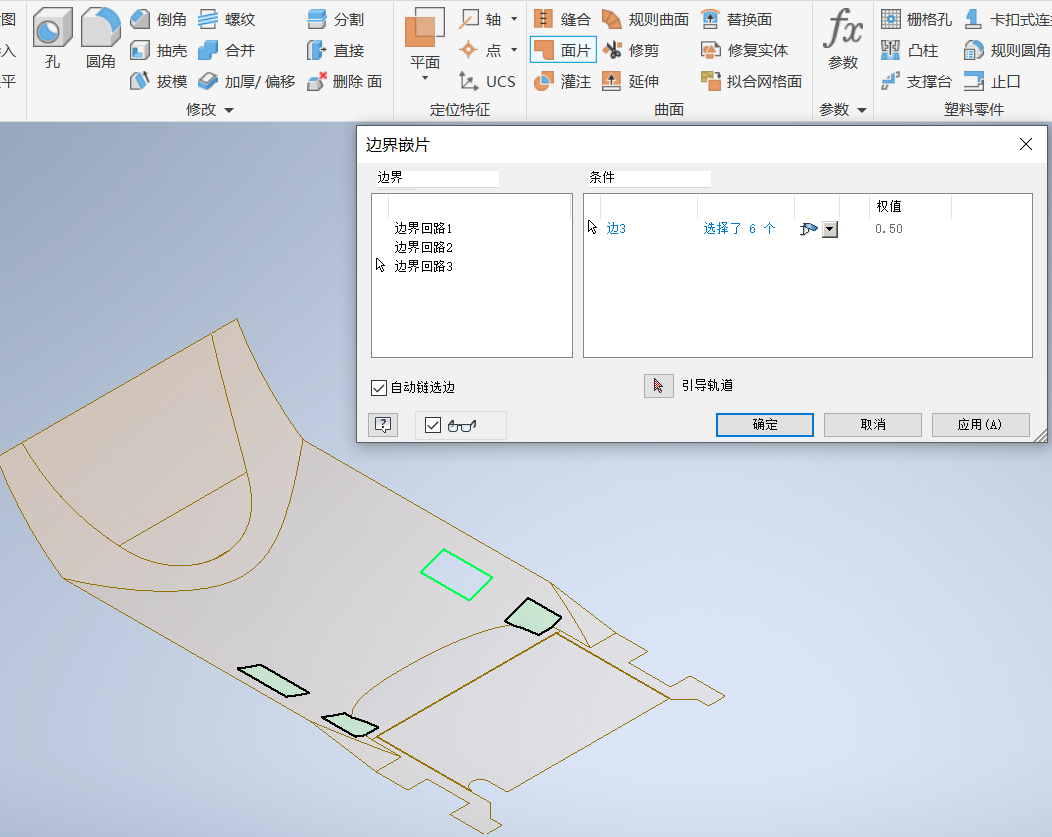Select the 拟合网格面 fit mesh face tool
Image resolution: width=1052 pixels, height=837 pixels.
tap(751, 81)
